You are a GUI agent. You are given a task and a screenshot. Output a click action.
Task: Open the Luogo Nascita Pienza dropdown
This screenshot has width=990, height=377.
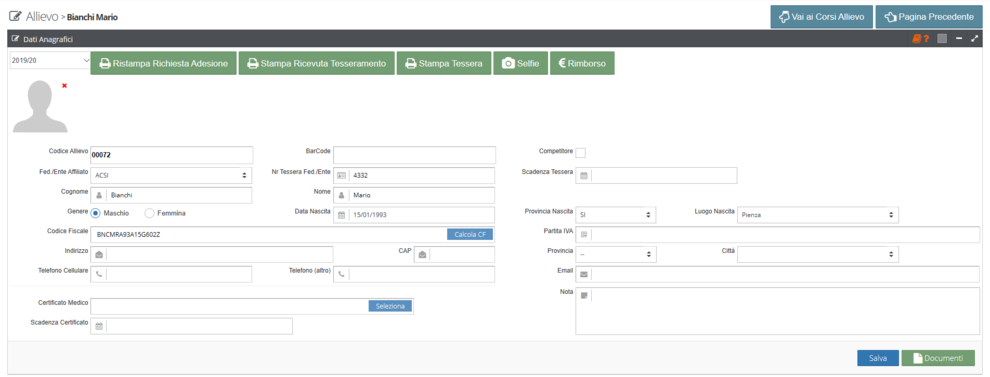click(818, 215)
